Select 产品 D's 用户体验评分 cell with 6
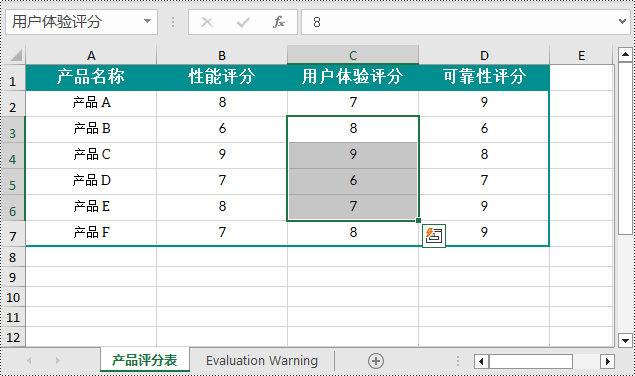 tap(353, 181)
